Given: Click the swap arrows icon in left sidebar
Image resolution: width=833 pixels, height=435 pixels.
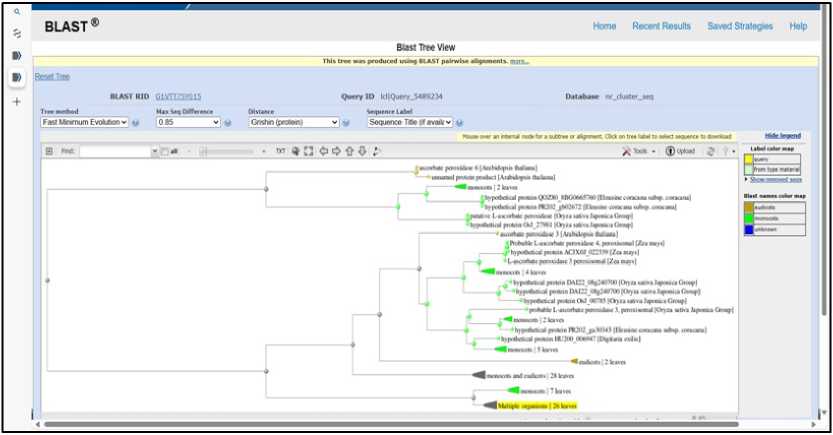Looking at the screenshot, I should 17,33.
